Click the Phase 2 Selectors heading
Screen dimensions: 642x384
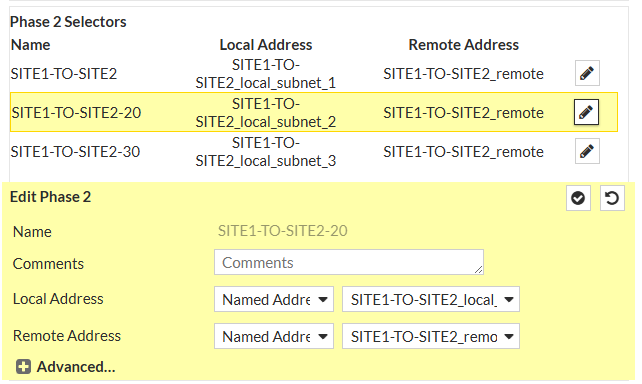[68, 22]
